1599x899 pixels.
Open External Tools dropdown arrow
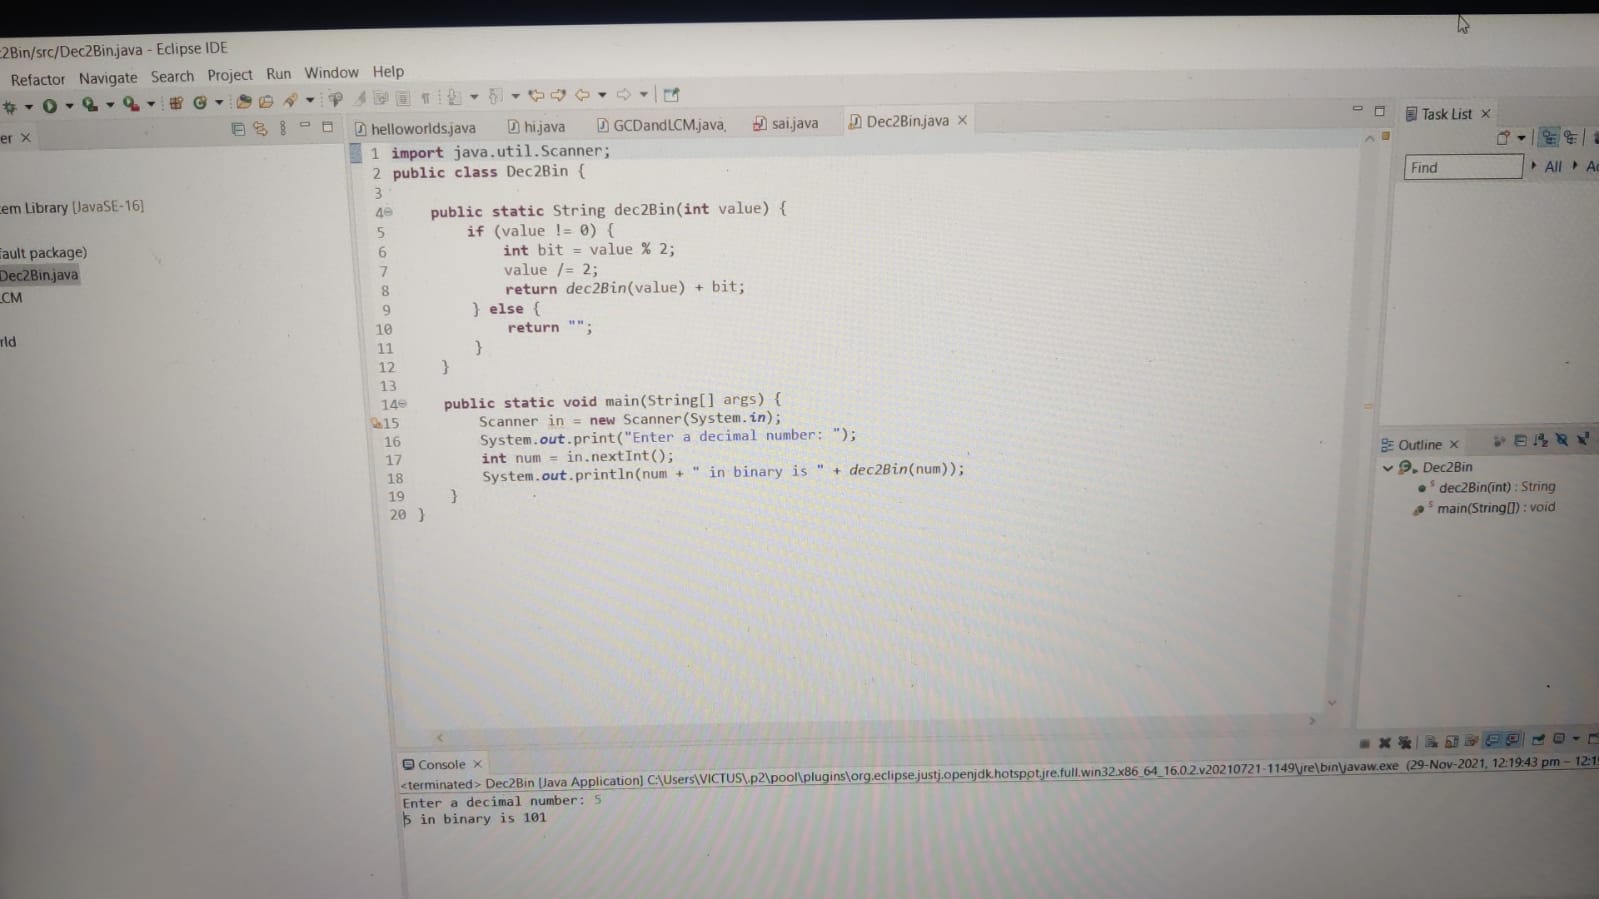151,104
